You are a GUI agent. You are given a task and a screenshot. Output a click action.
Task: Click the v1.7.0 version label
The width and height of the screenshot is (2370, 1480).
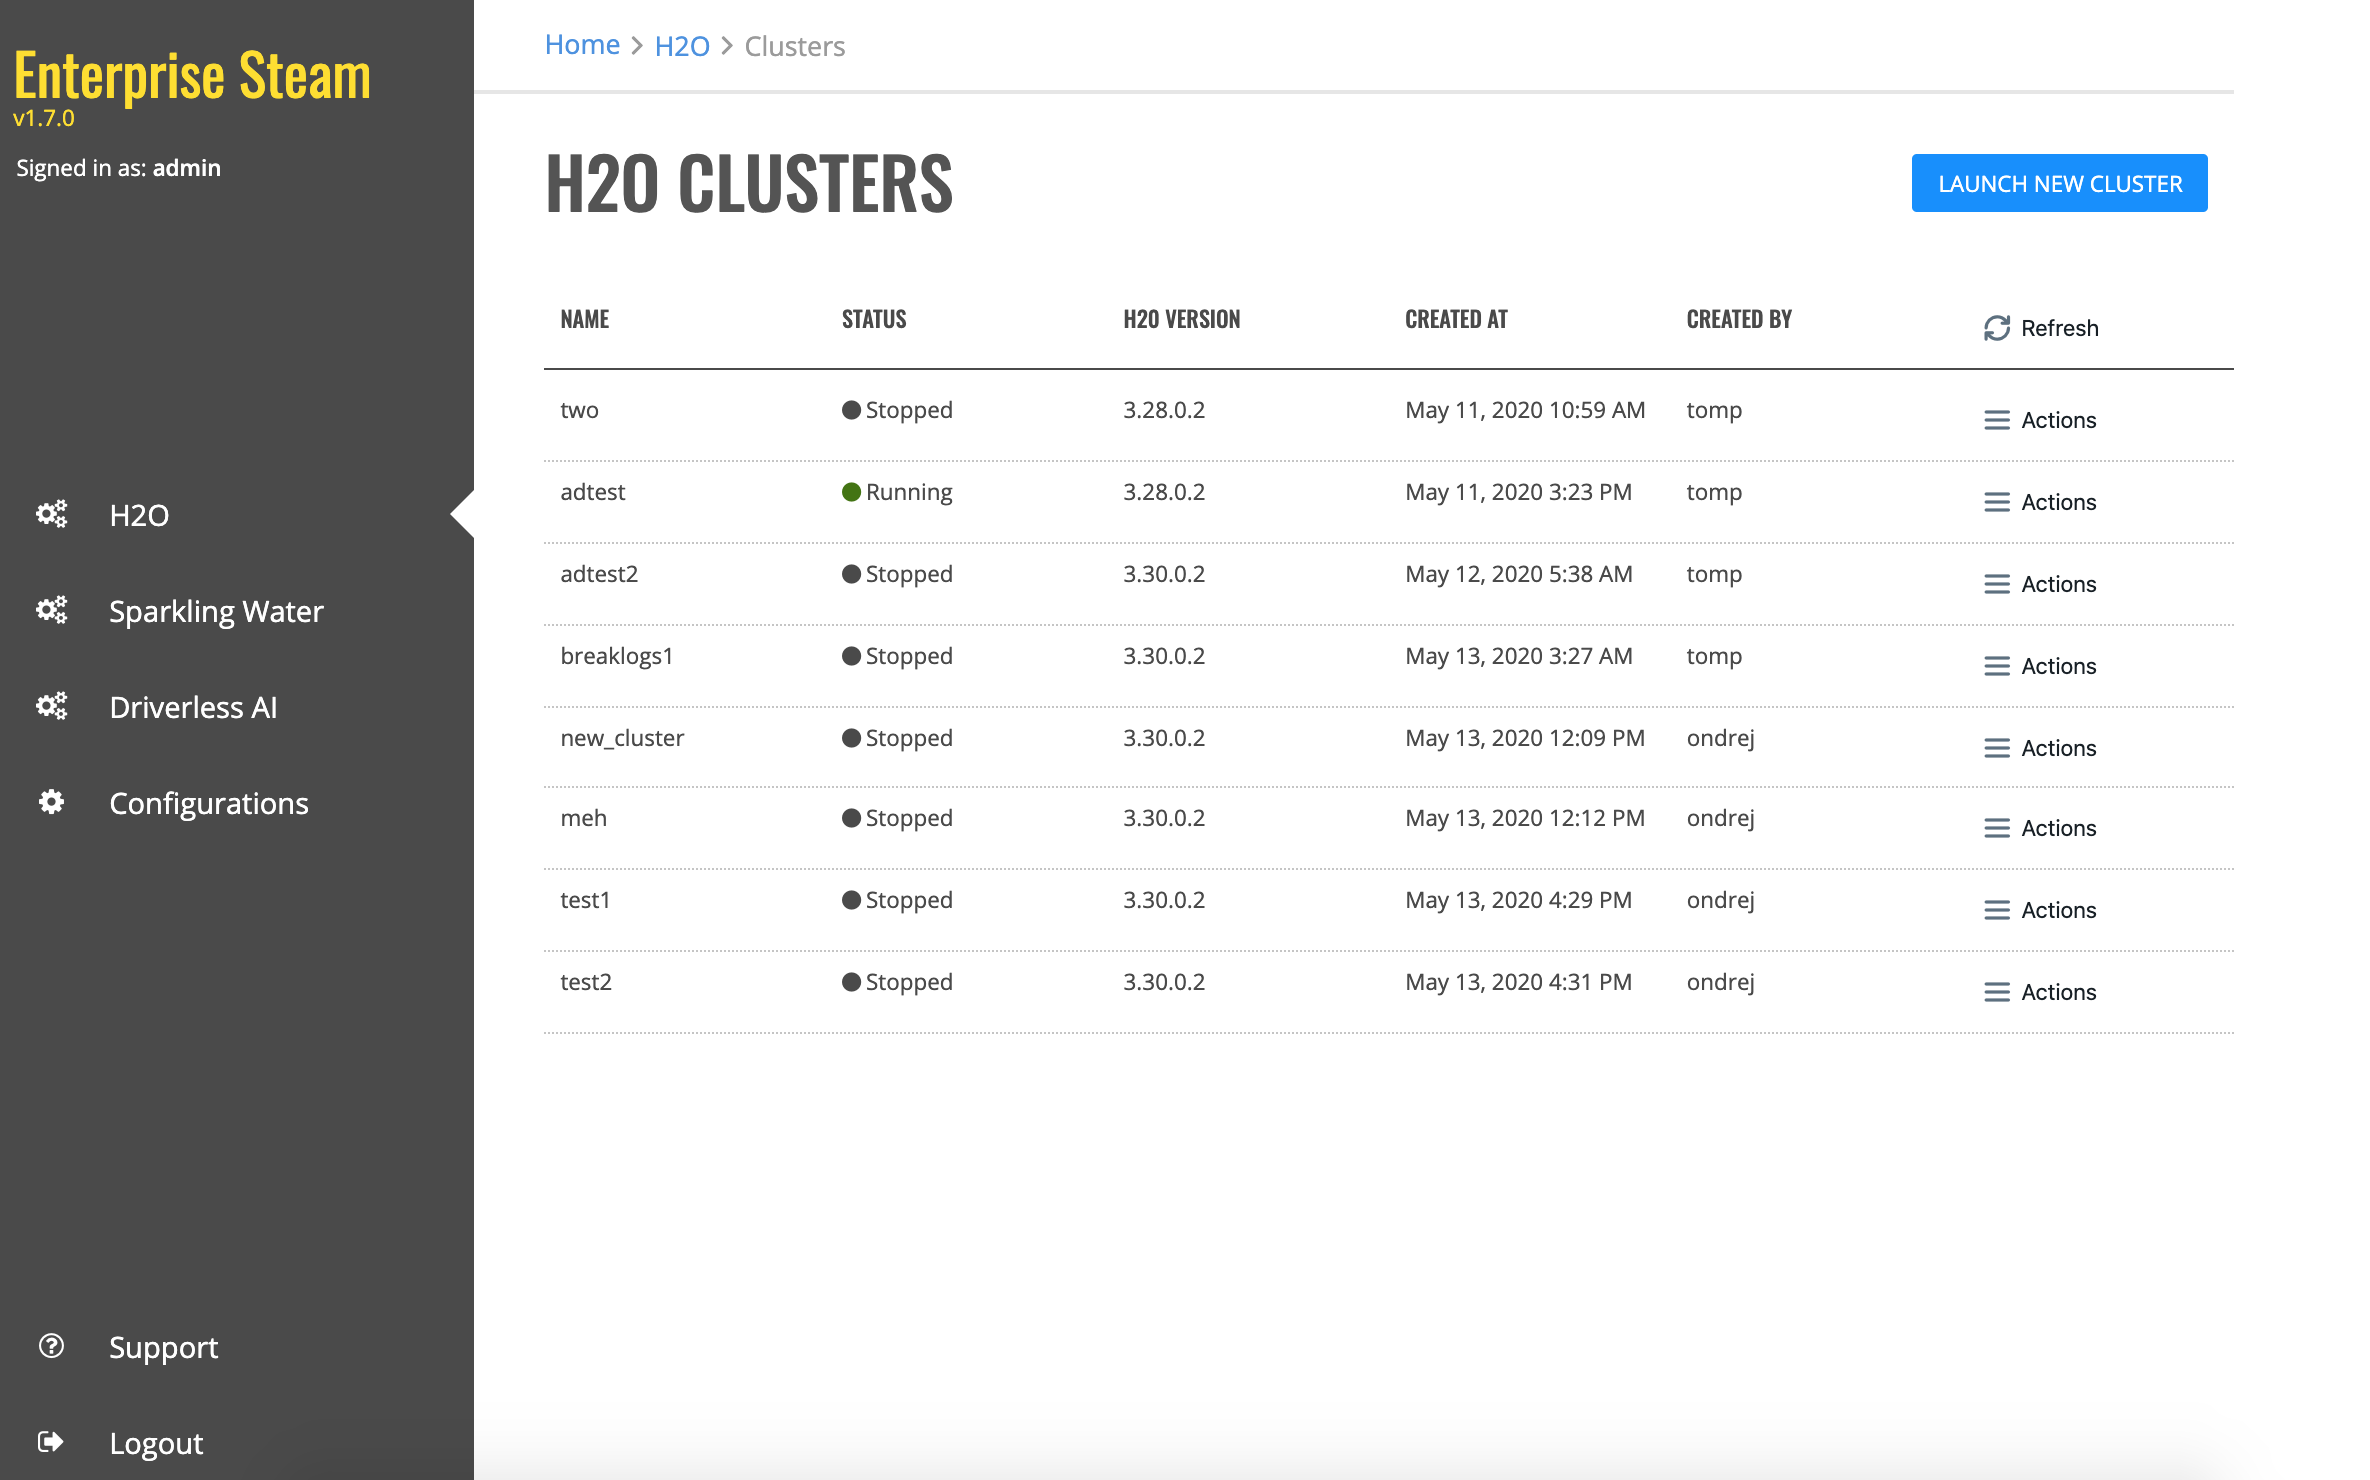pos(43,118)
